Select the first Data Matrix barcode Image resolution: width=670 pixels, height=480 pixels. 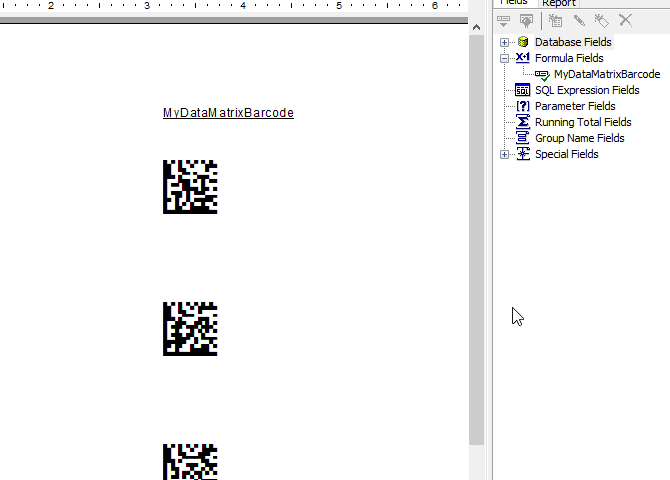click(x=190, y=187)
